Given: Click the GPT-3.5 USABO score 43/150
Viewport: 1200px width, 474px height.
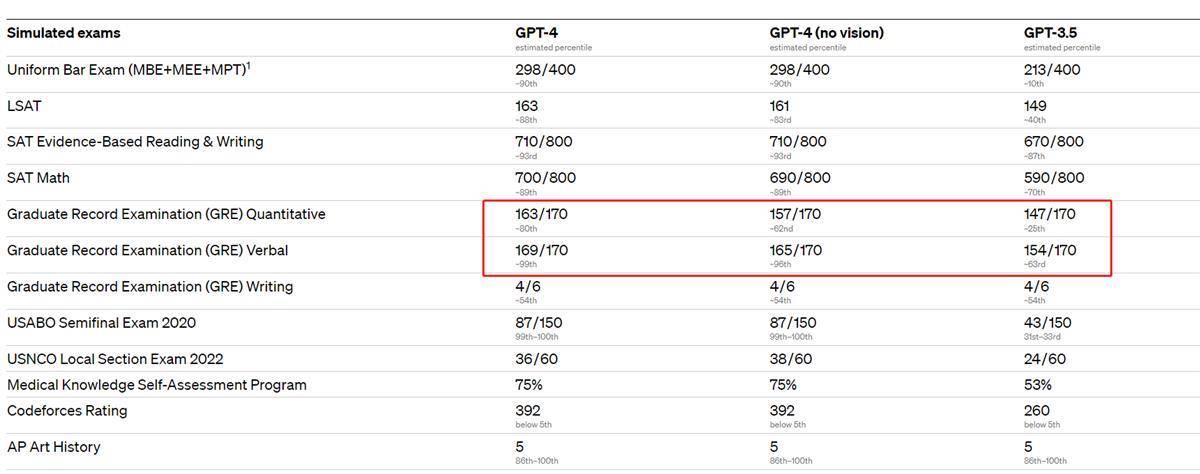Looking at the screenshot, I should coord(1047,322).
